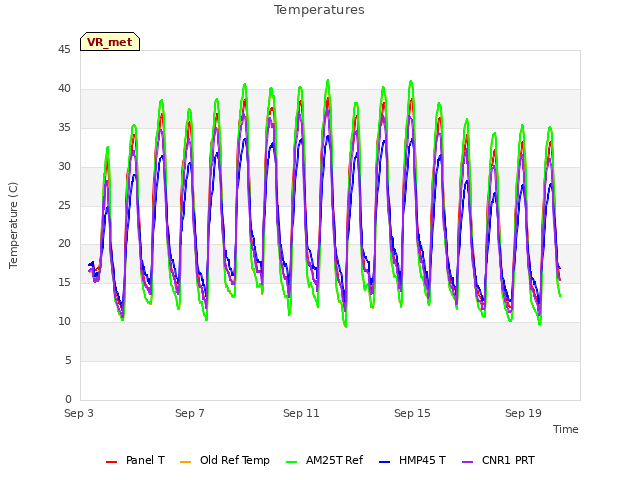Image resolution: width=640 pixels, height=480 pixels.
Task: Toggle the HMP45 T legend entry
Action: pos(412,460)
